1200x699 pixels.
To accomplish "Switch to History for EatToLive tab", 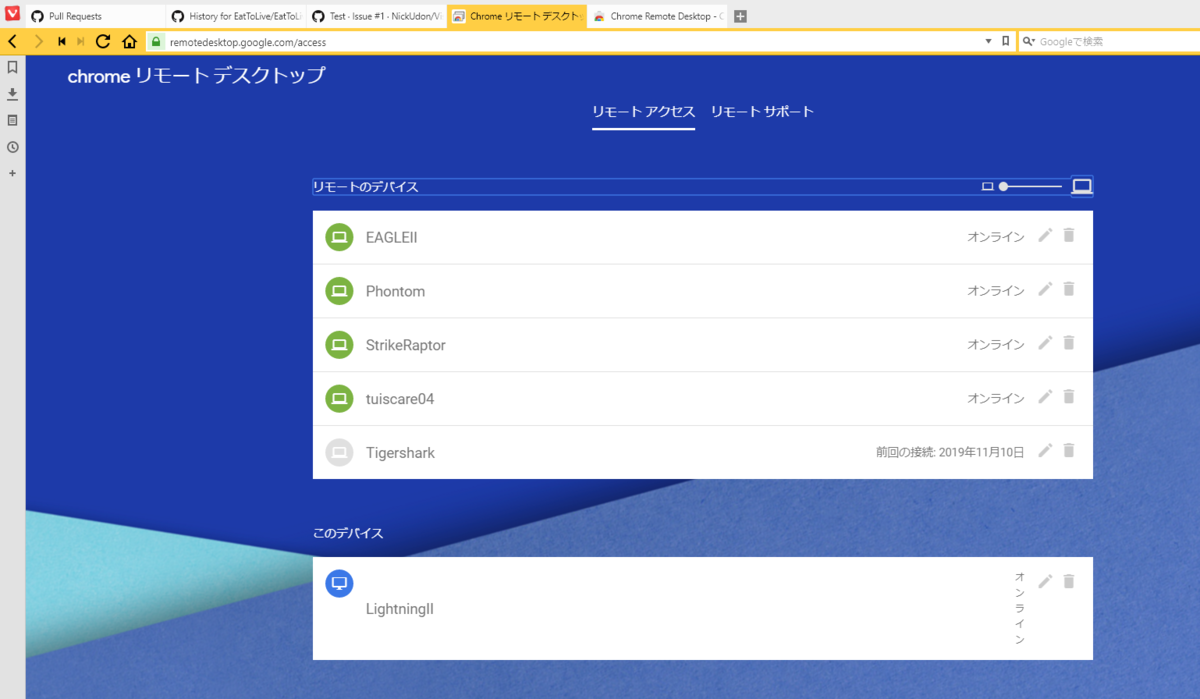I will coord(235,16).
